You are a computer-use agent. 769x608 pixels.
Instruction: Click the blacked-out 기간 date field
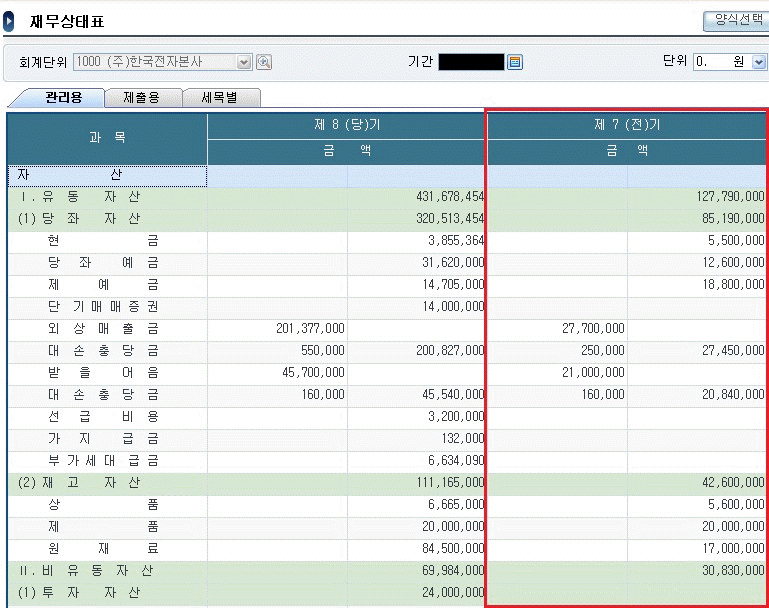point(471,62)
